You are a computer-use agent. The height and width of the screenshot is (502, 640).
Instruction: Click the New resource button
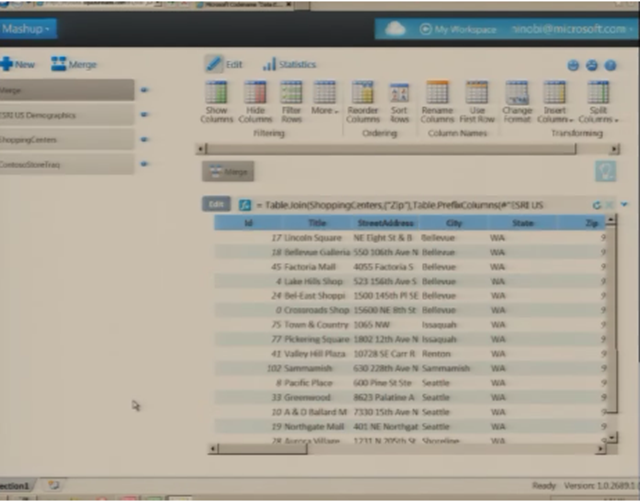17,64
